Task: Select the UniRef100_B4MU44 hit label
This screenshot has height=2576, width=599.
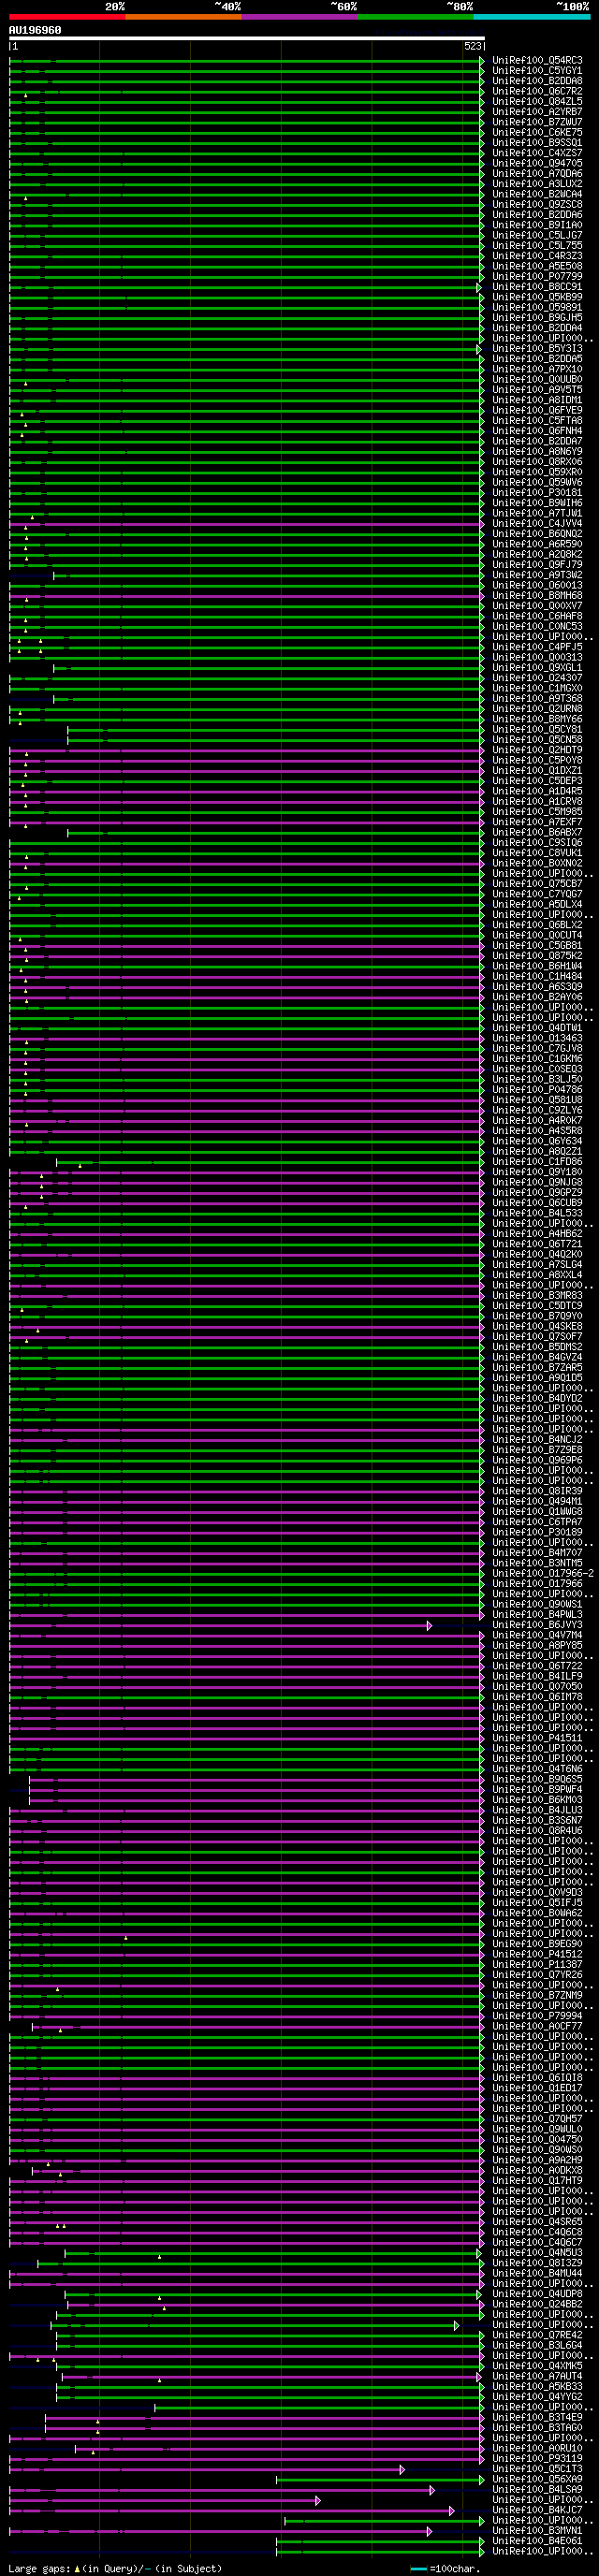Action: point(537,2274)
